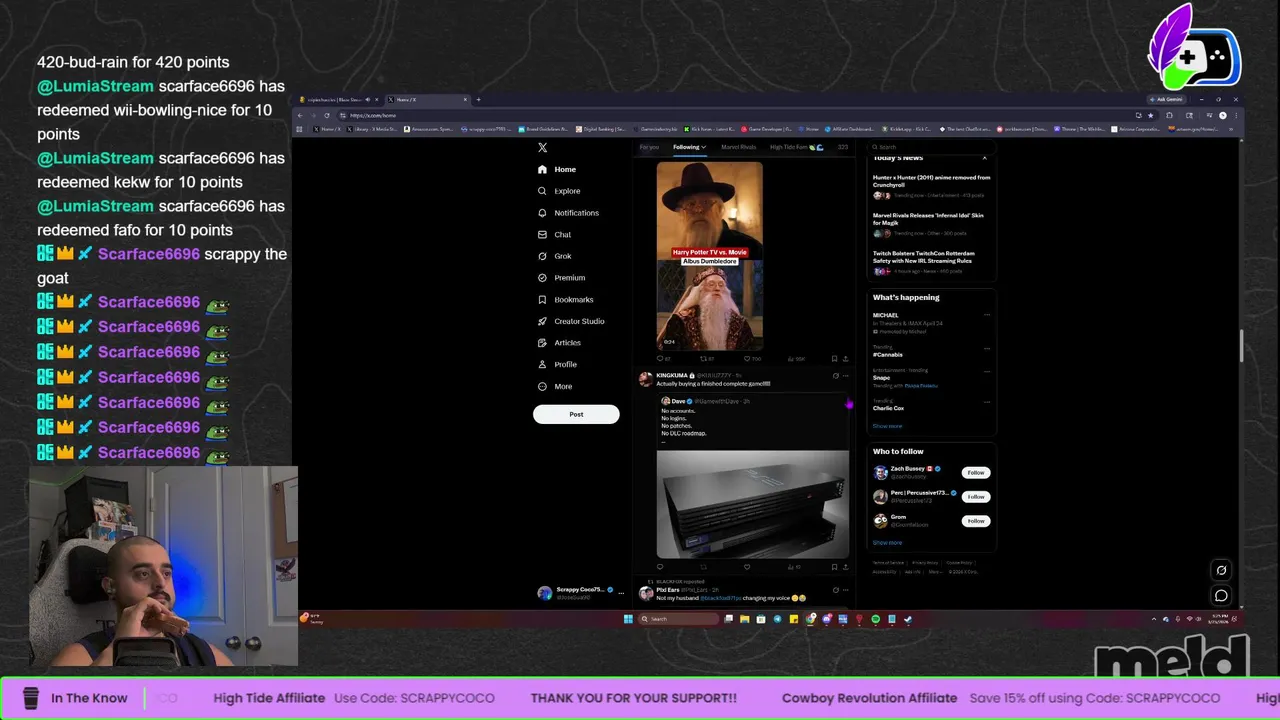
Task: Click the white Post button
Action: tap(576, 414)
